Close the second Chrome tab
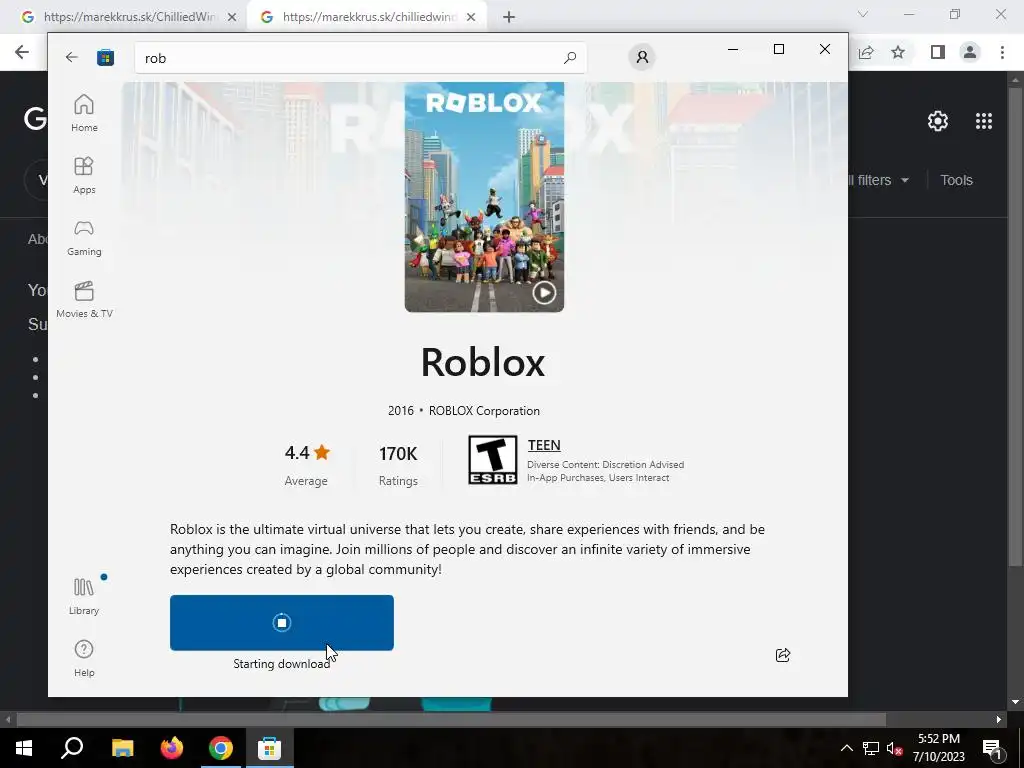 [x=471, y=17]
